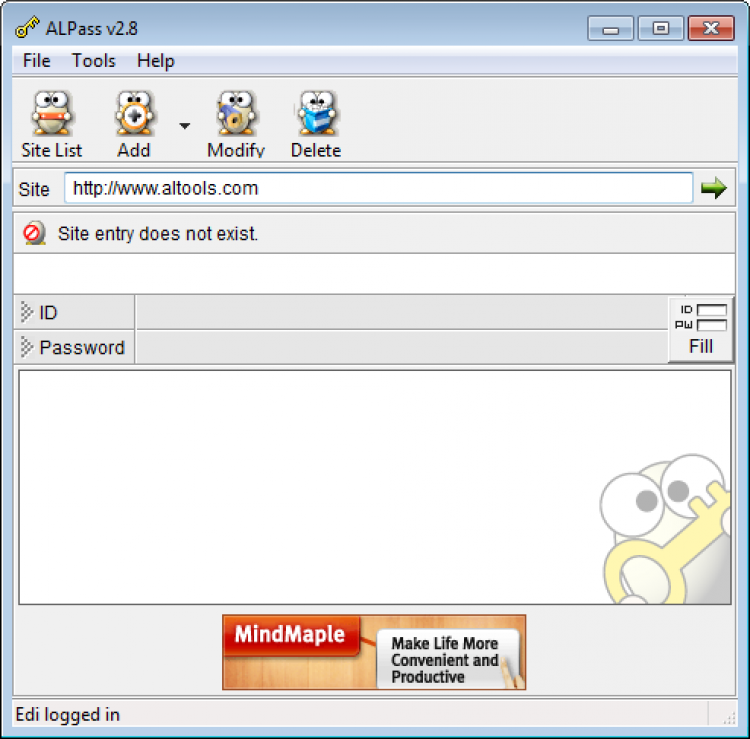Click the Delete toolbar icon
Screen dimensions: 750x739
click(316, 114)
